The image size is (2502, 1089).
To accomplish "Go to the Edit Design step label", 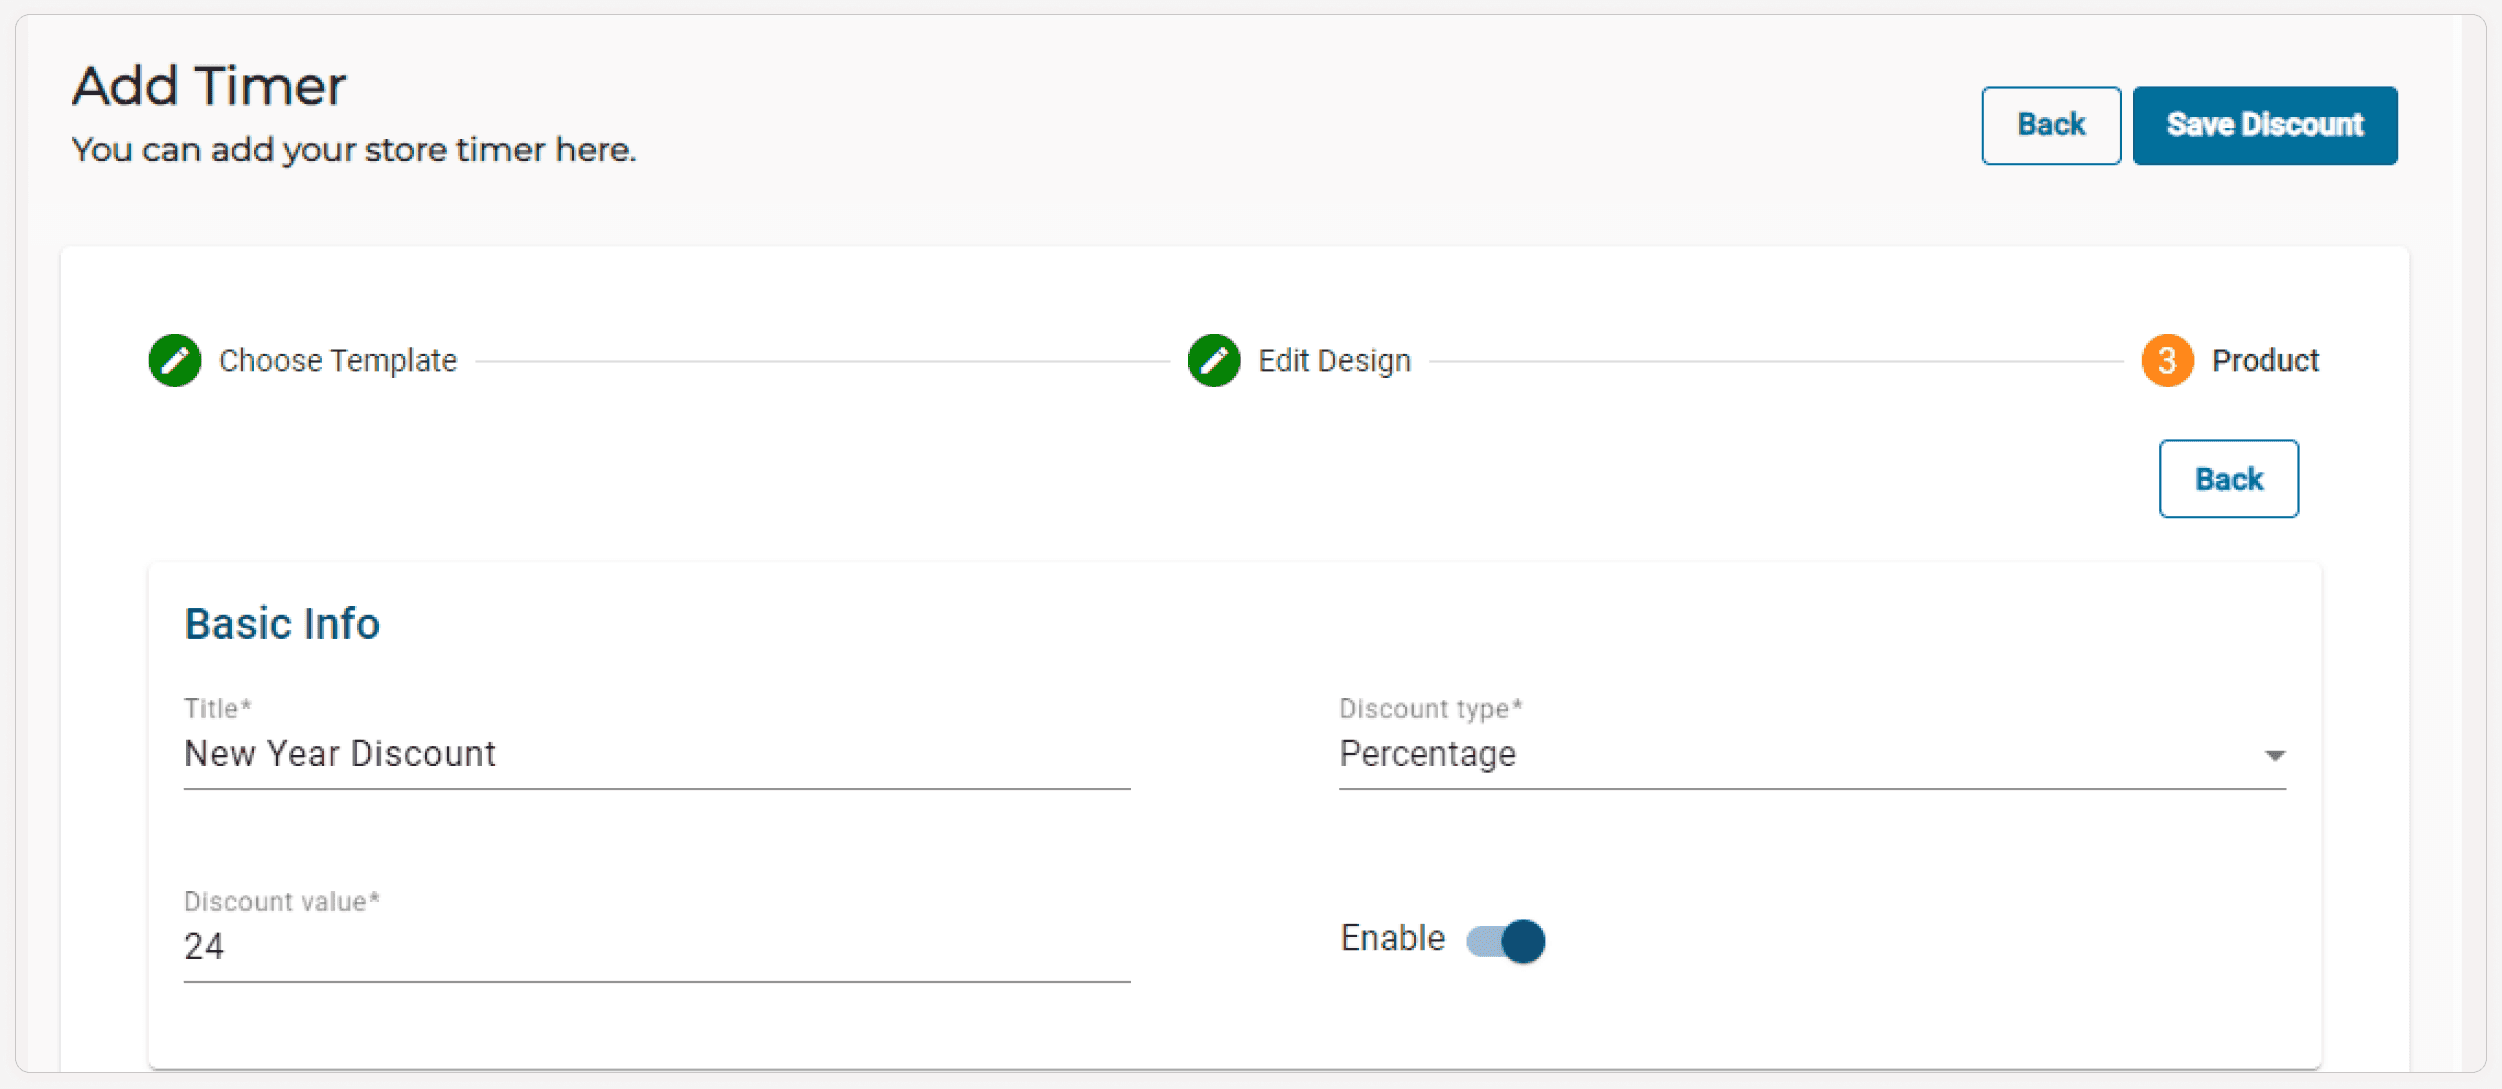I will coord(1333,360).
